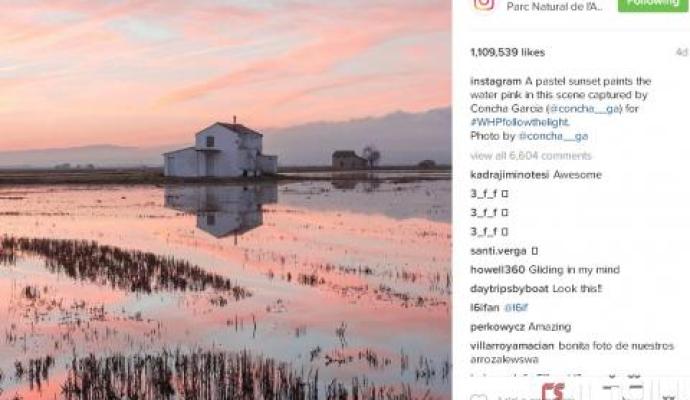This screenshot has height=400, width=690.
Task: Open the 4d post timestamp
Action: pos(681,52)
